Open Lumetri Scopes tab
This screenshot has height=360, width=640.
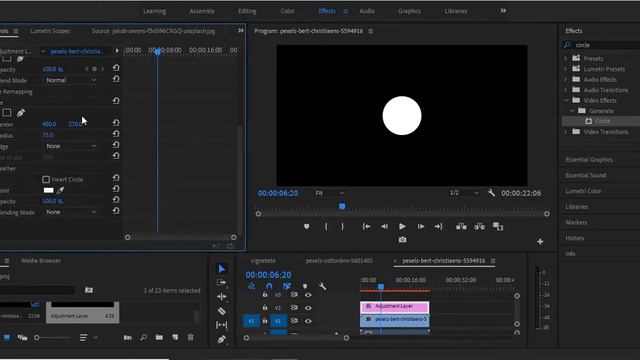50,31
